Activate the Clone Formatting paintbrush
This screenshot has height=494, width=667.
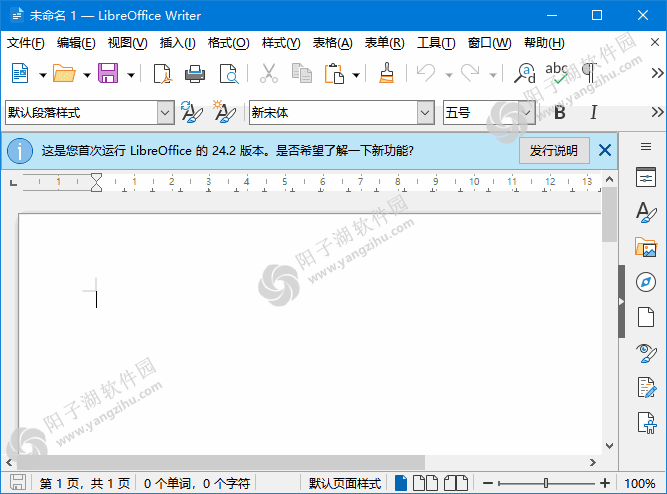386,73
